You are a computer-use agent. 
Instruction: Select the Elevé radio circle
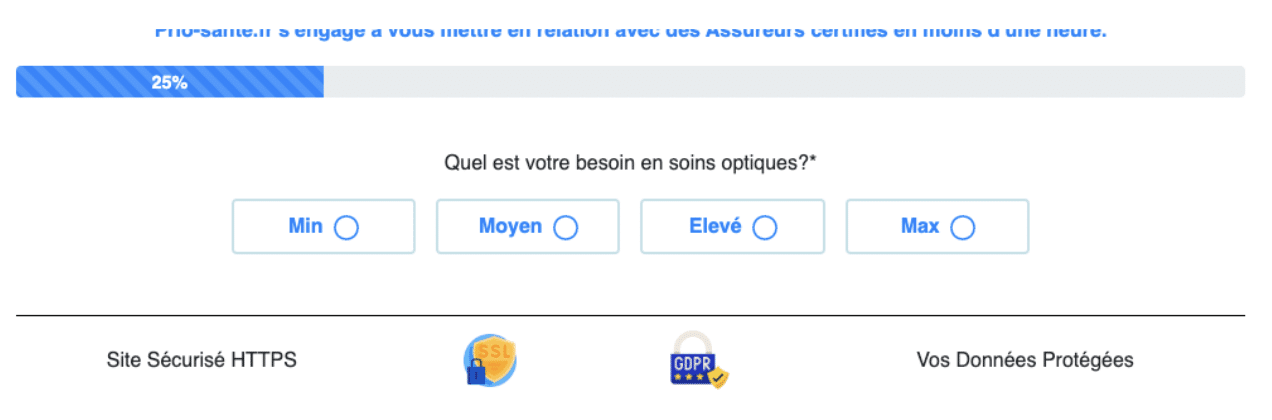(x=765, y=228)
